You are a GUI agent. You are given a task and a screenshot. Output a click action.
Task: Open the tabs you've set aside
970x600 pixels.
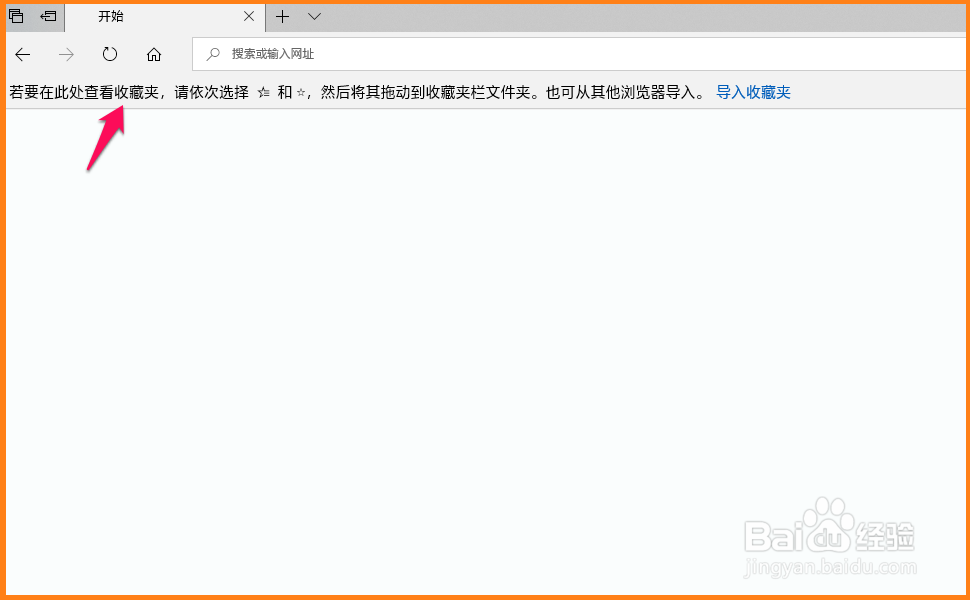tap(16, 16)
